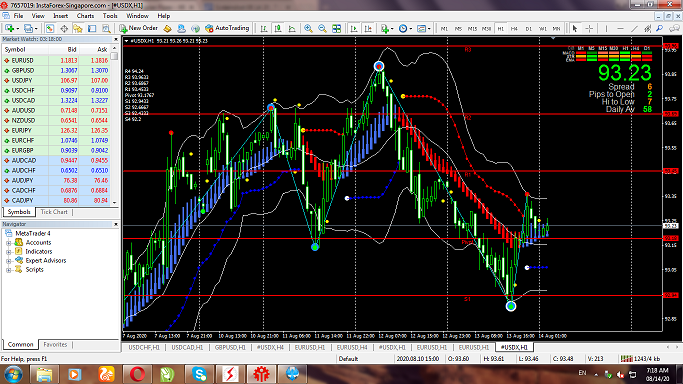The width and height of the screenshot is (683, 384).
Task: Open the indicators list dropdown
Action: [387, 28]
